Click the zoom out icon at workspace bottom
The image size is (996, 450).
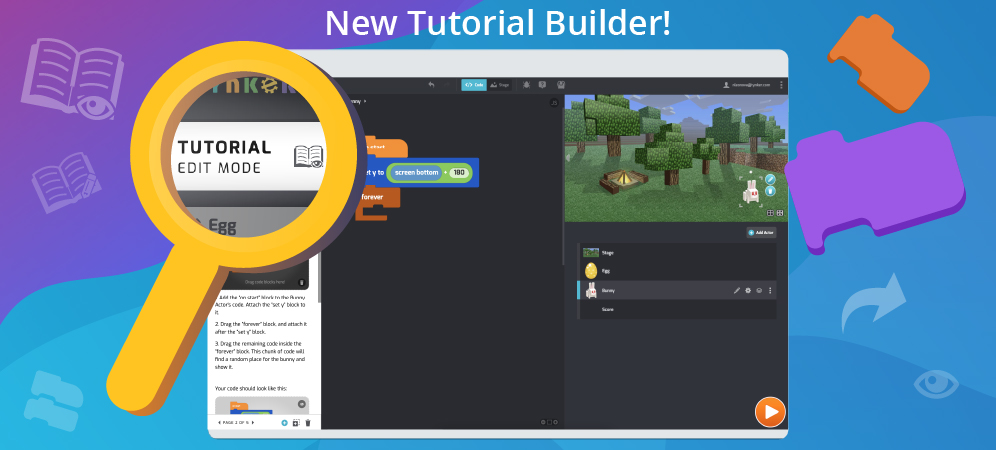pos(543,422)
